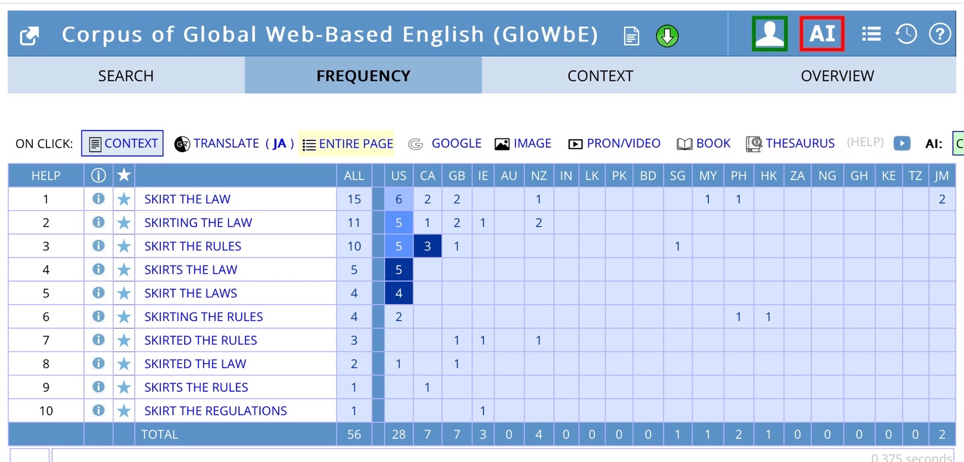Switch to the FREQUENCY tab
The width and height of the screenshot is (964, 462).
coord(363,76)
